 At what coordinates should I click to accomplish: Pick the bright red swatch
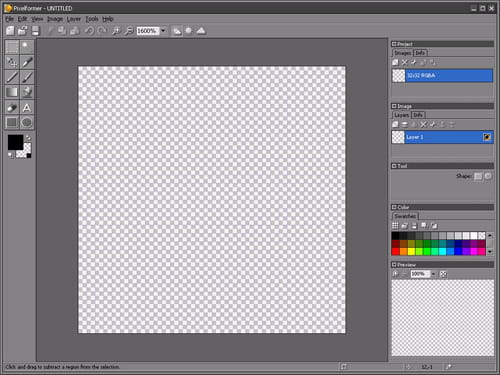(x=396, y=251)
